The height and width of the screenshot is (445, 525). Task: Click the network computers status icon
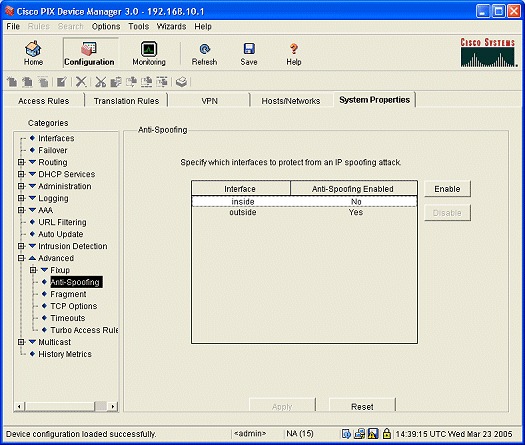coord(360,434)
